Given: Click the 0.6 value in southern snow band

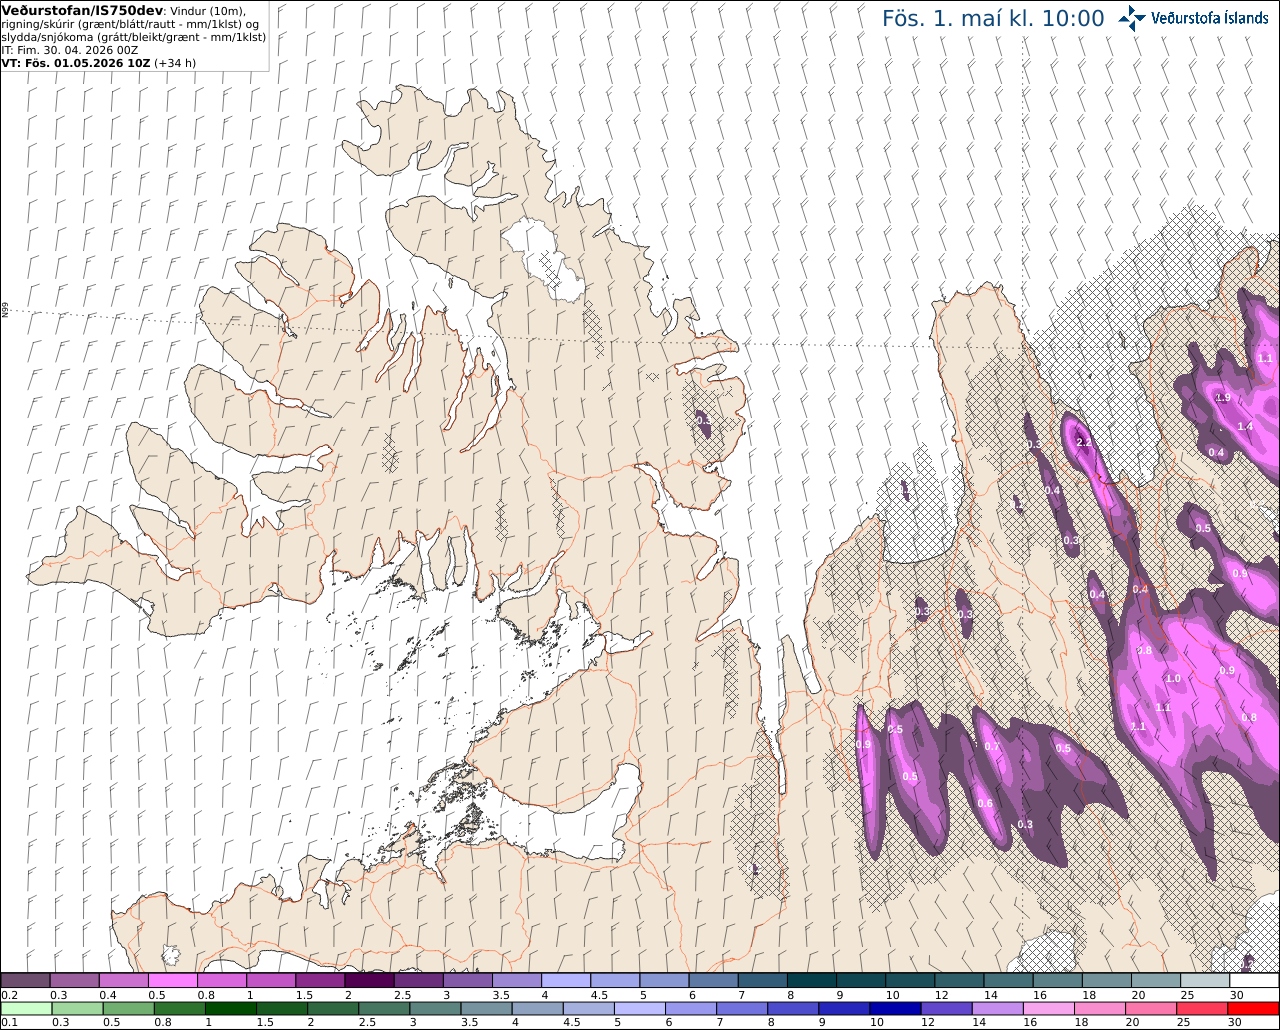Looking at the screenshot, I should pyautogui.click(x=985, y=803).
